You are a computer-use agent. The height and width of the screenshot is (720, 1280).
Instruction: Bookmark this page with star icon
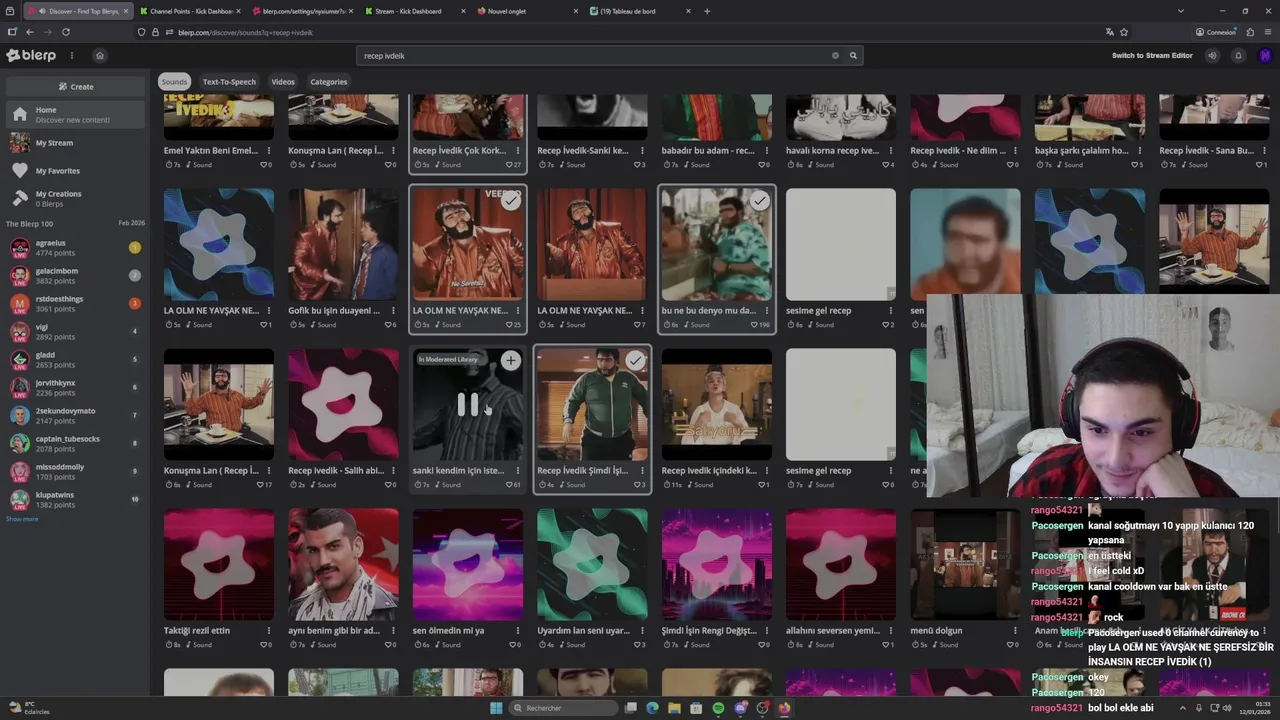pyautogui.click(x=1124, y=32)
